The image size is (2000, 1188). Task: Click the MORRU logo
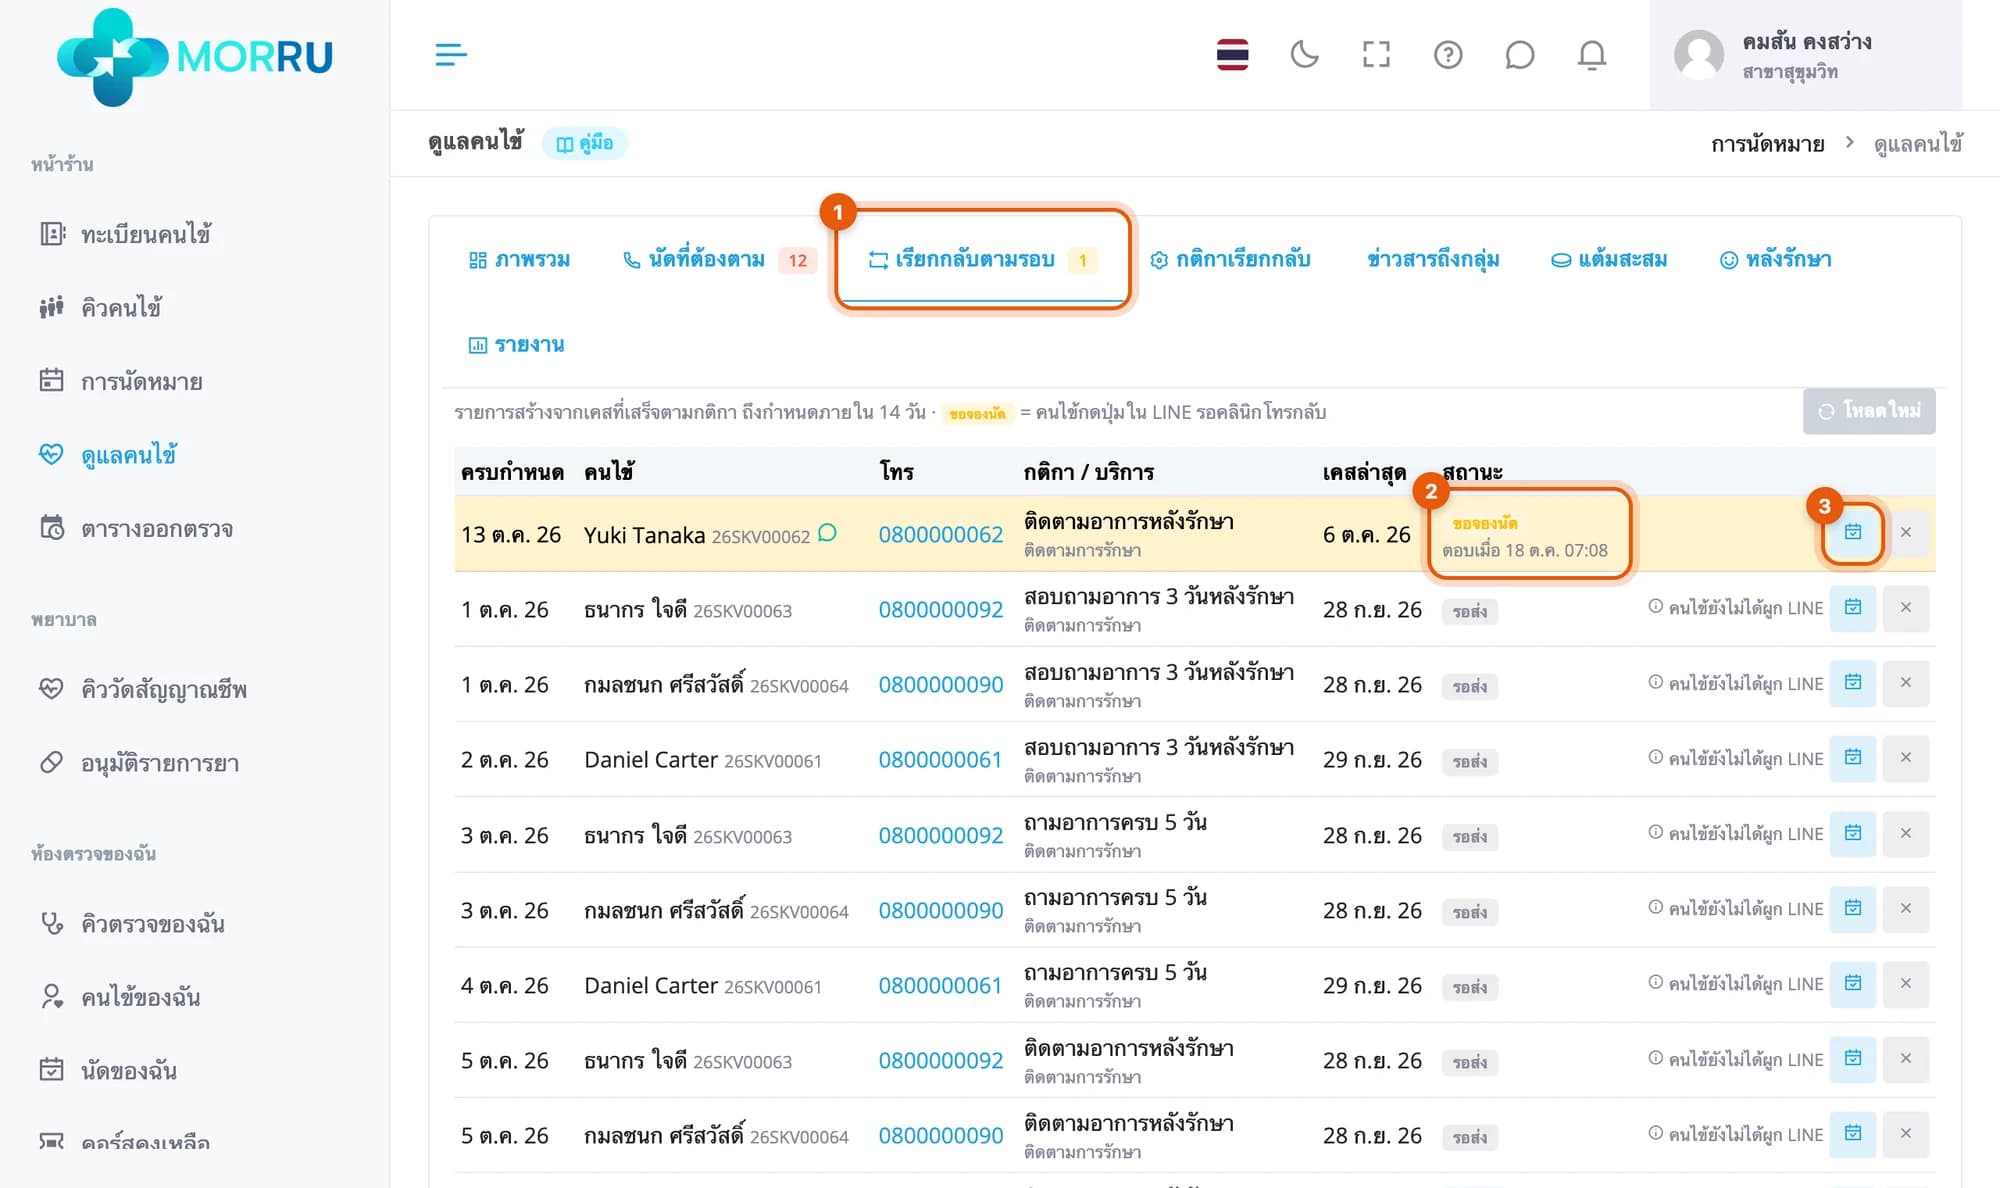tap(195, 56)
